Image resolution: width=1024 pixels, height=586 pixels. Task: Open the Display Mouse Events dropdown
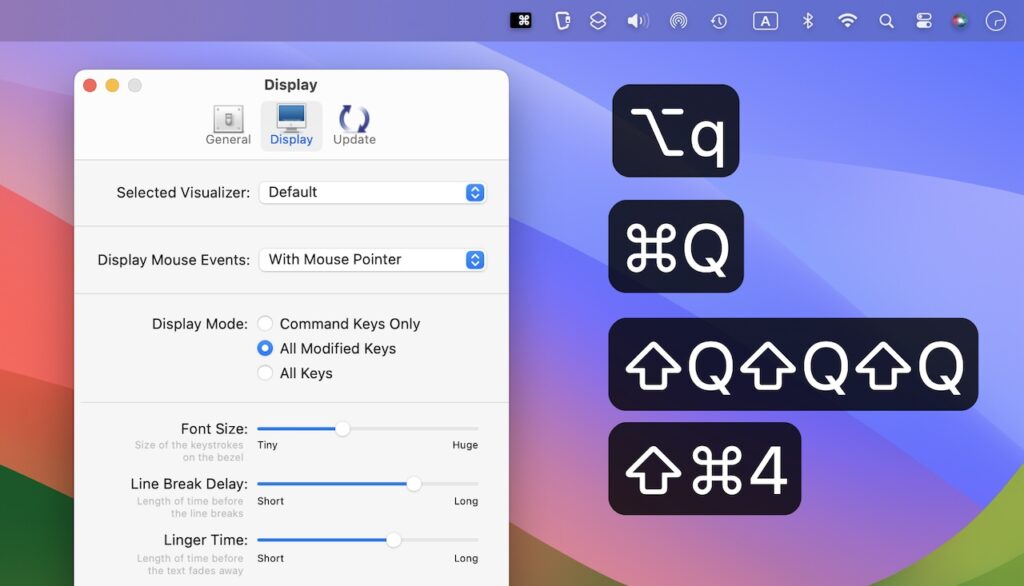[372, 259]
